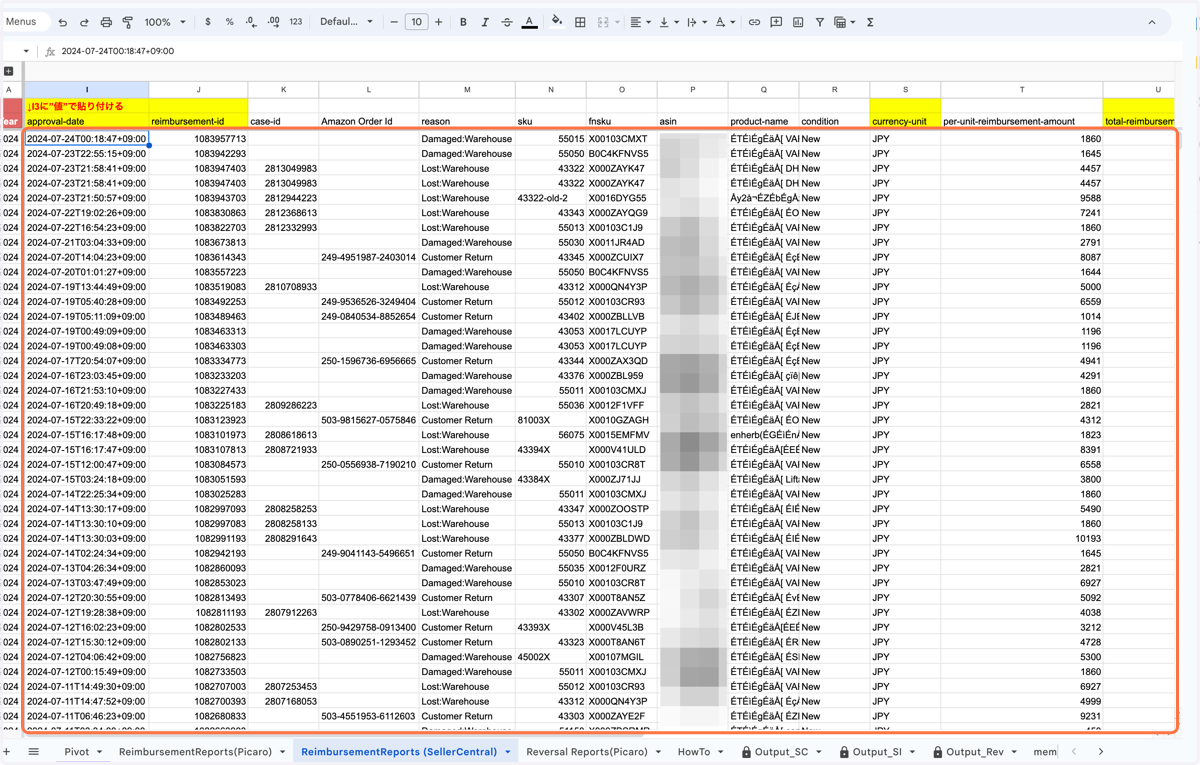Select column T header
This screenshot has width=1200, height=765.
1022,90
